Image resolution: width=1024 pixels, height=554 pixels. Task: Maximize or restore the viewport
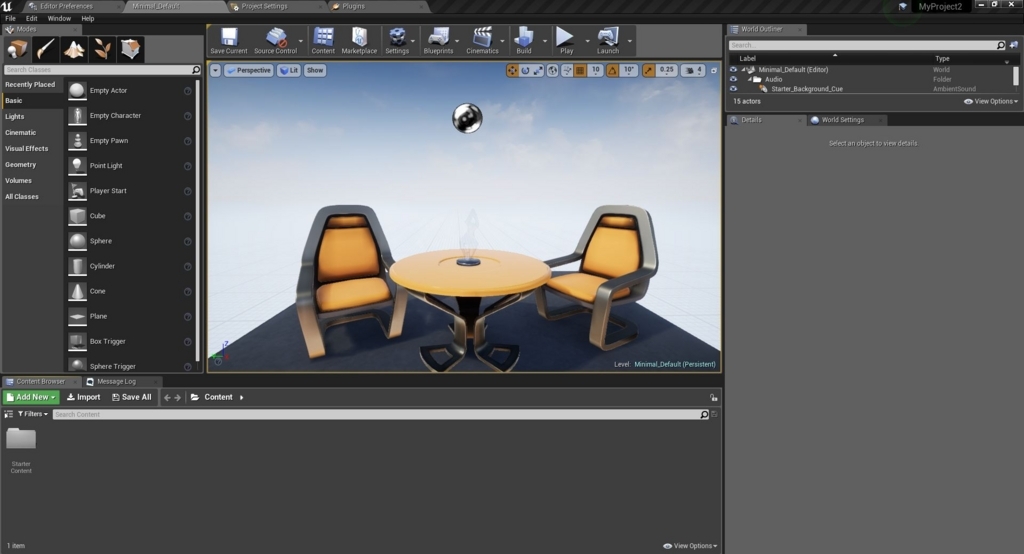714,70
